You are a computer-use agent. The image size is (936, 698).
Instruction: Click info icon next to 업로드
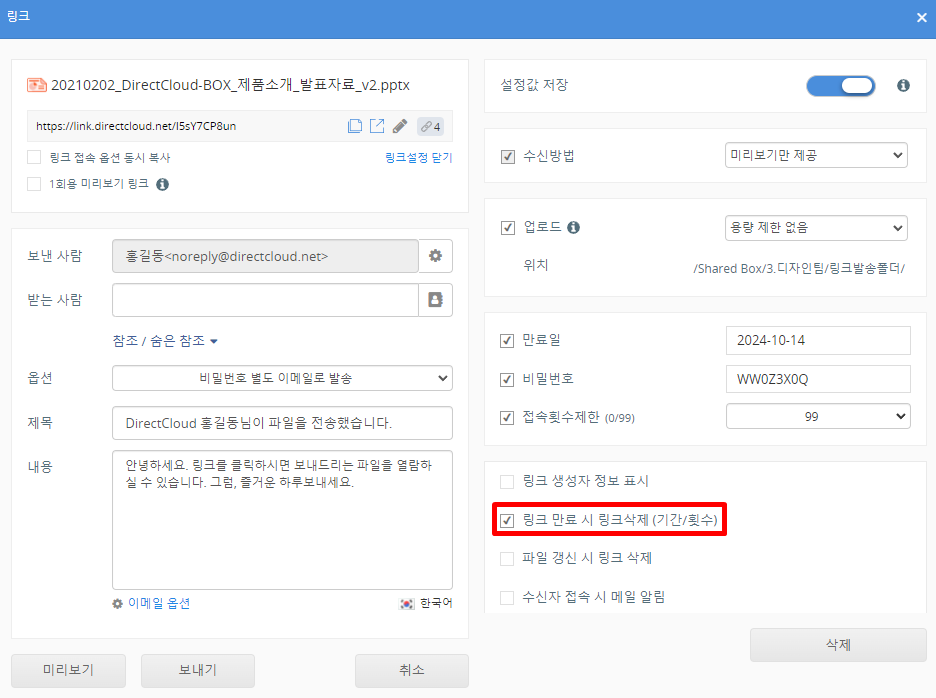tap(573, 228)
